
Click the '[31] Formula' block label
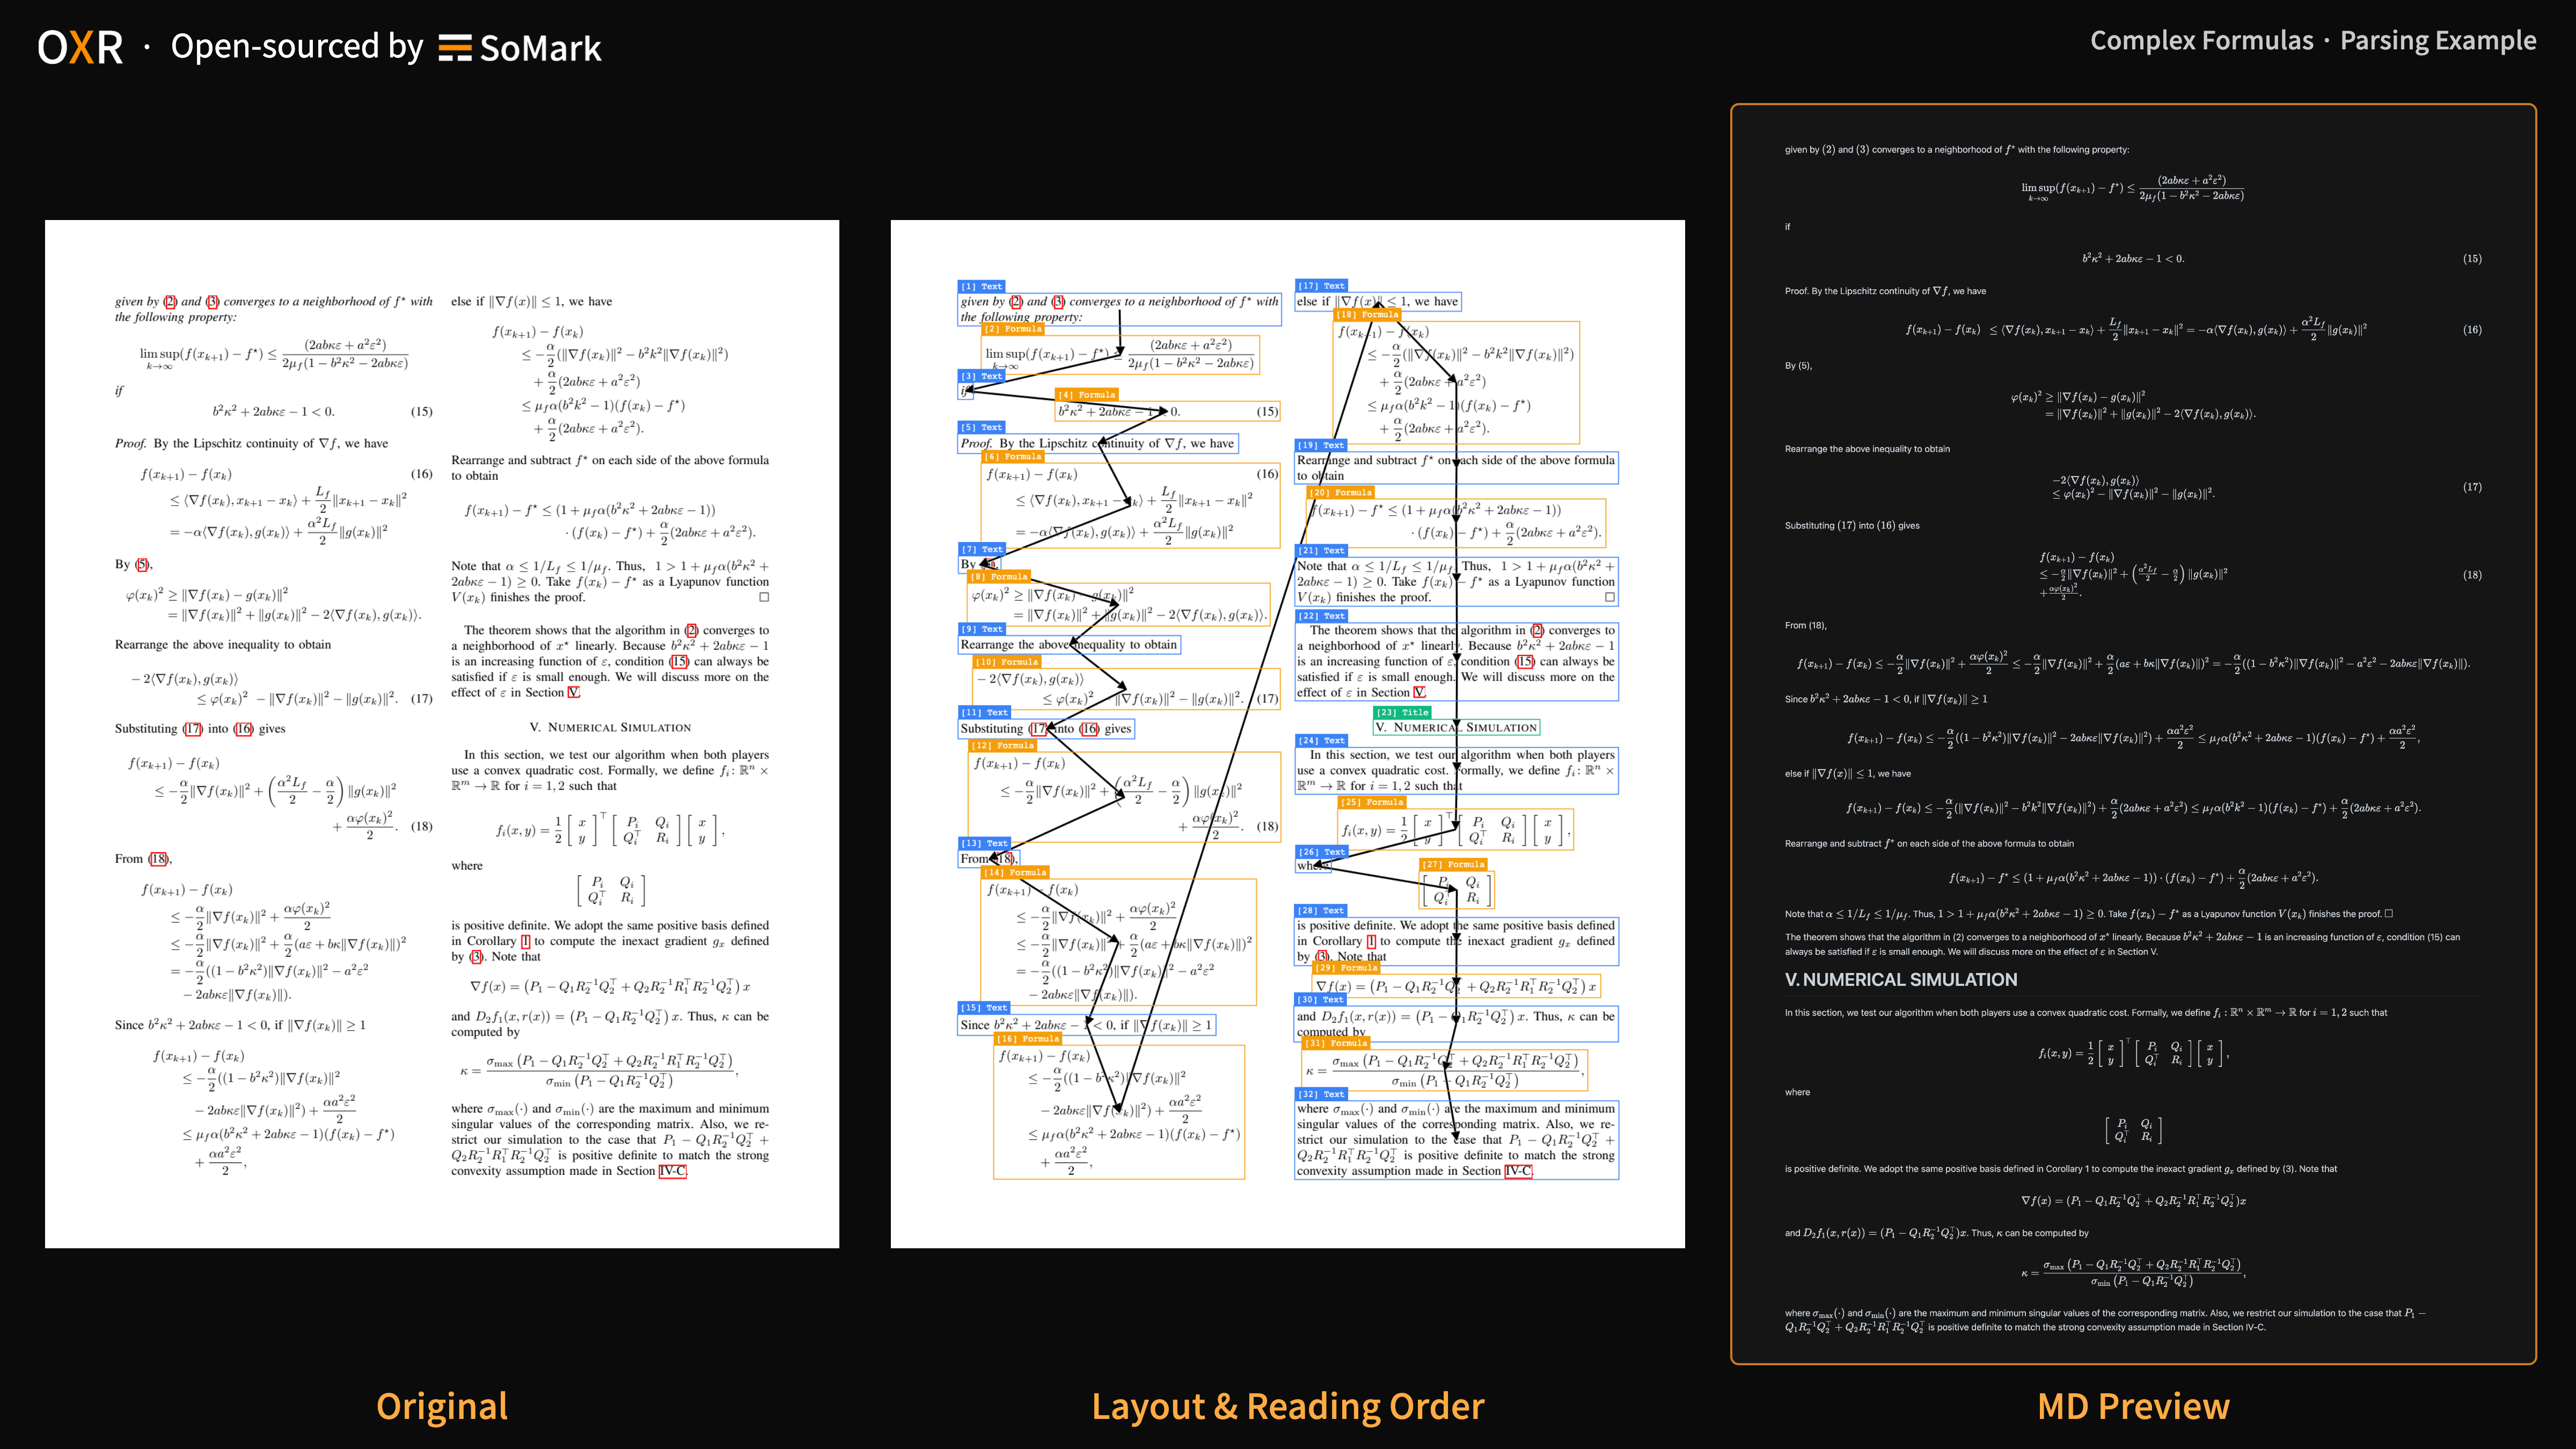(1336, 1043)
